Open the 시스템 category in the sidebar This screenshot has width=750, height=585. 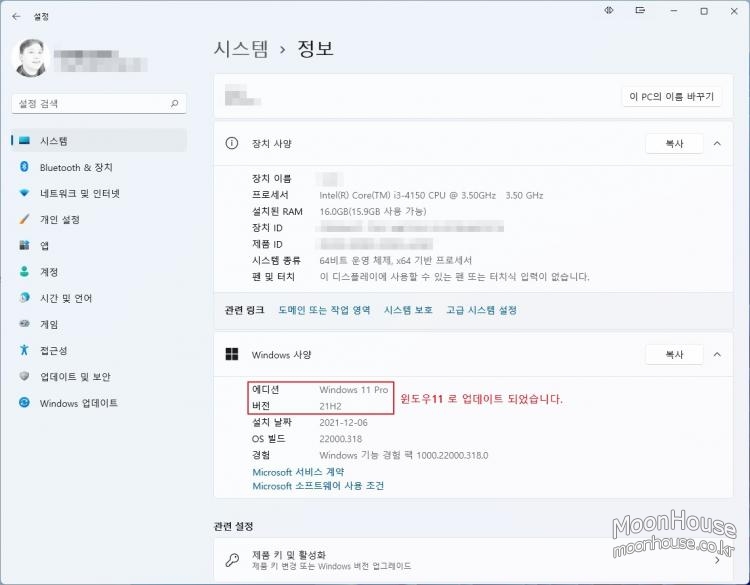pos(99,141)
